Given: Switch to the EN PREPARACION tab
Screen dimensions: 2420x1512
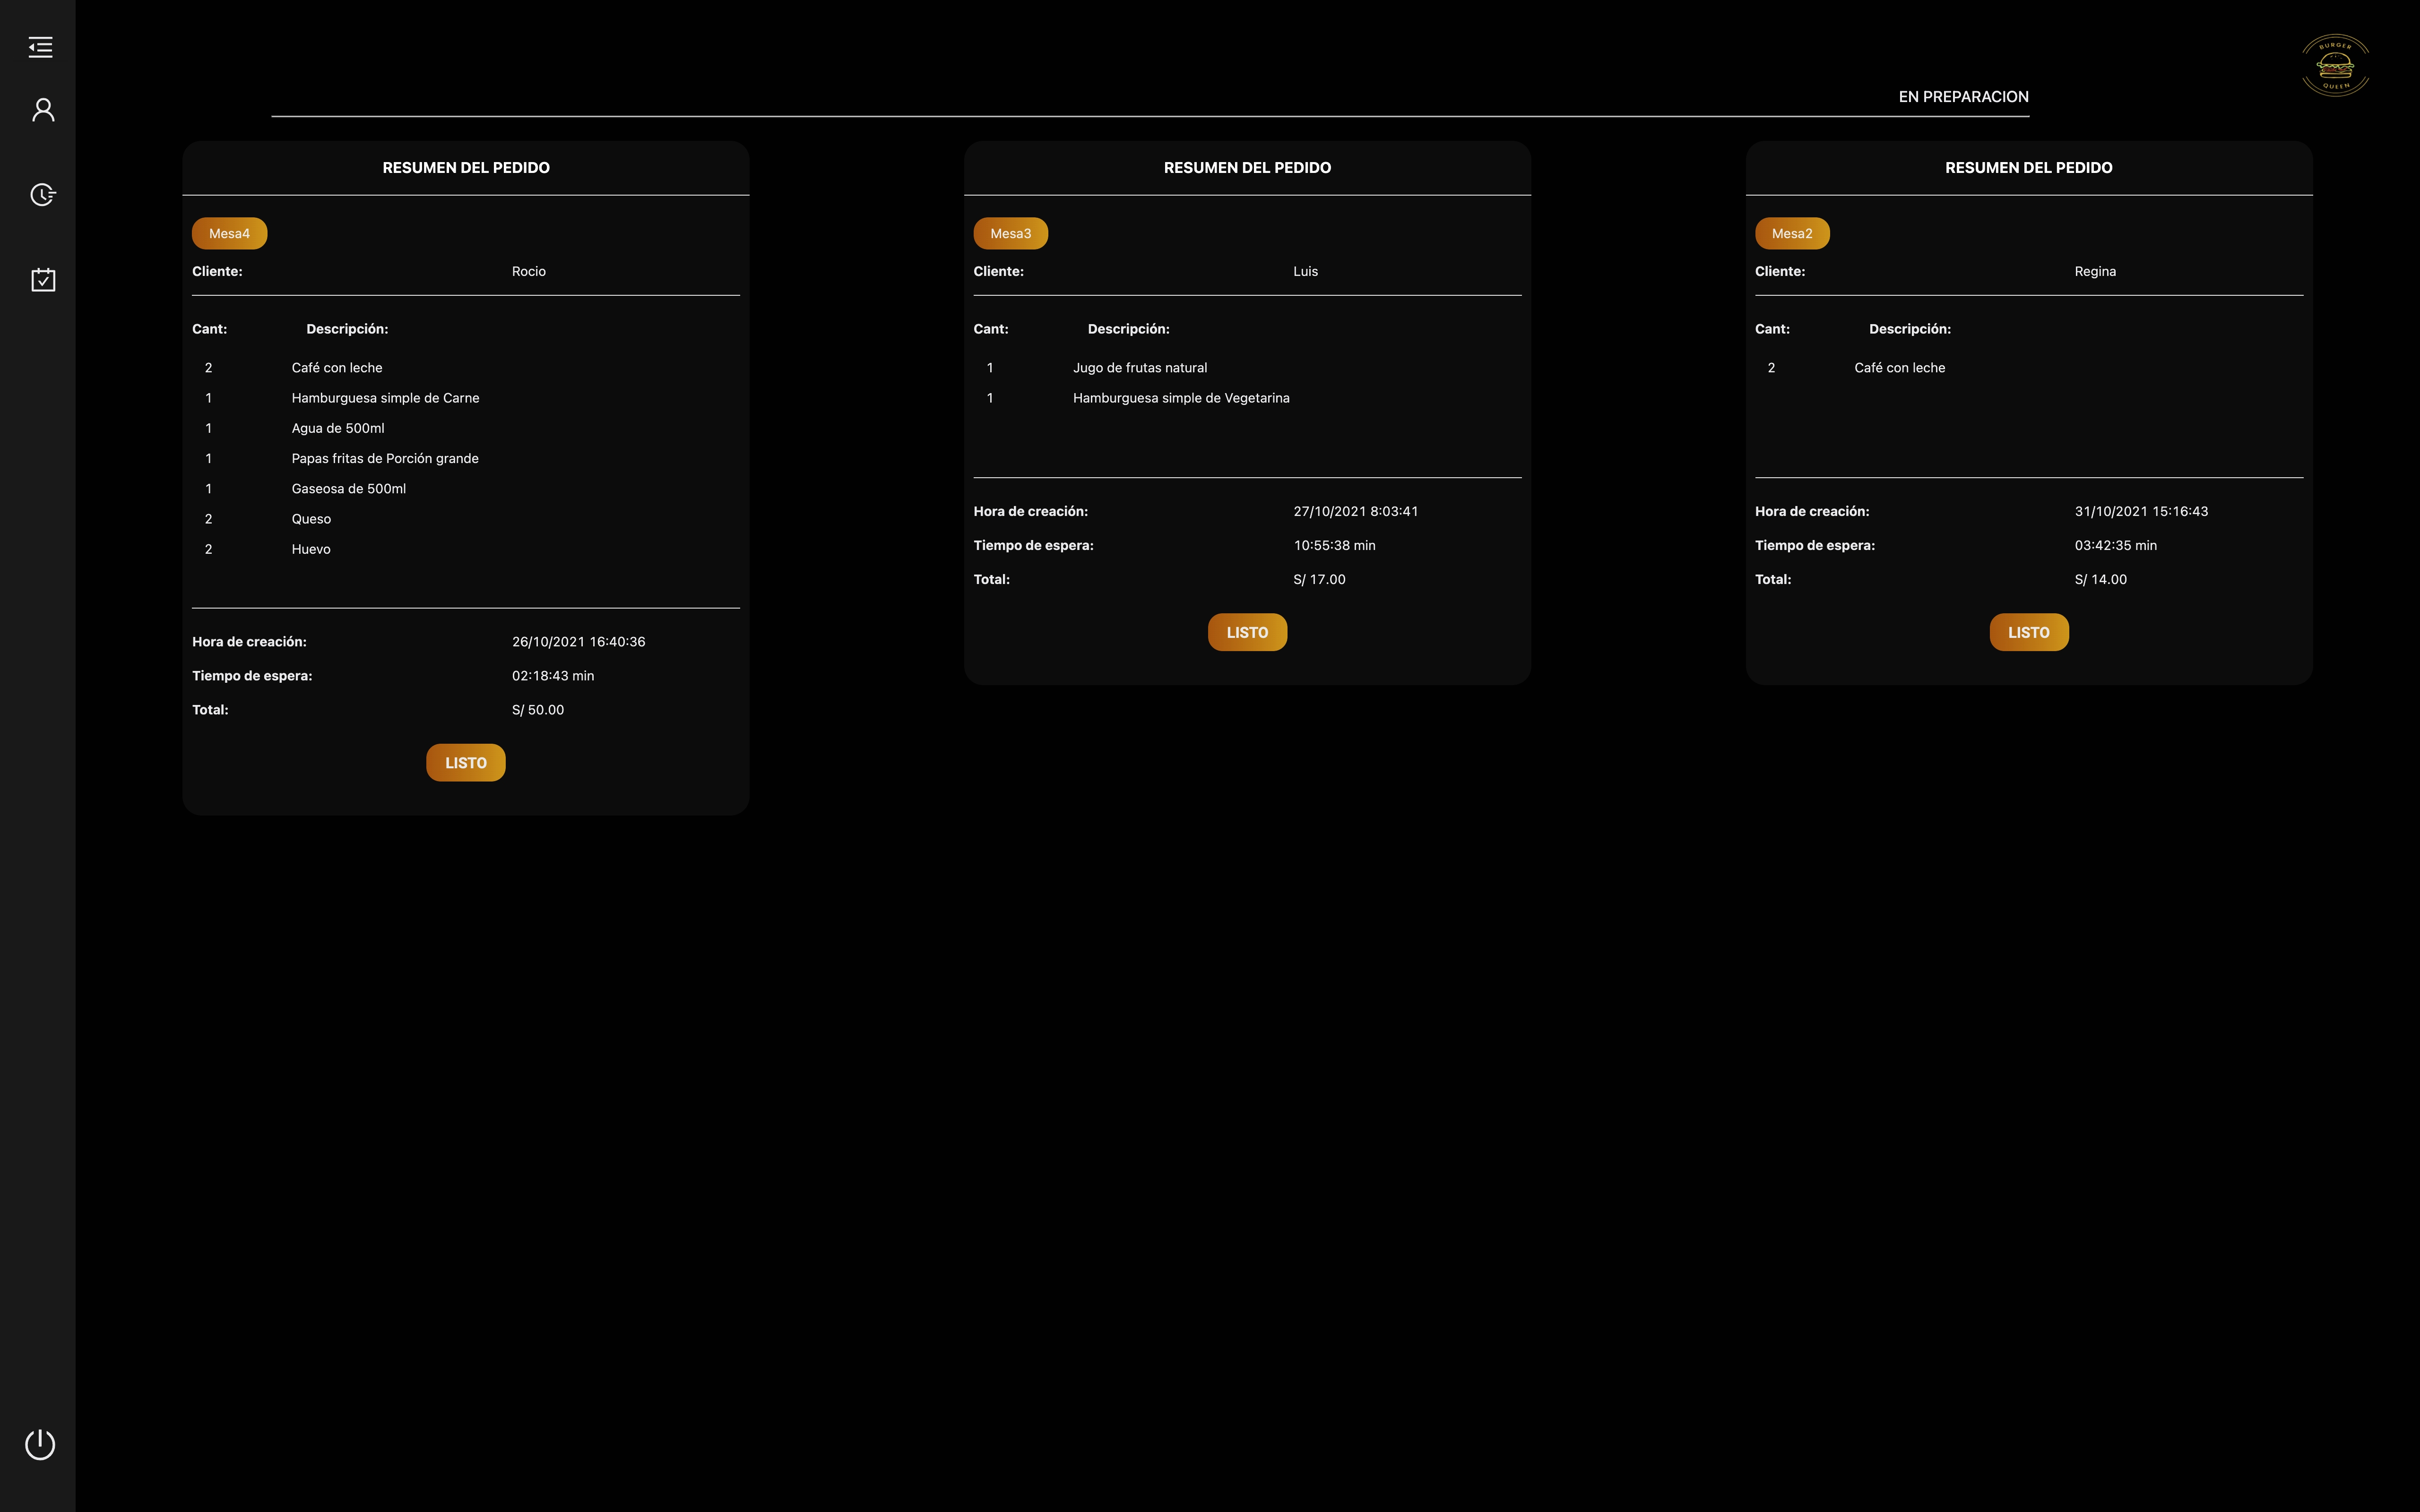Looking at the screenshot, I should click(x=1963, y=97).
